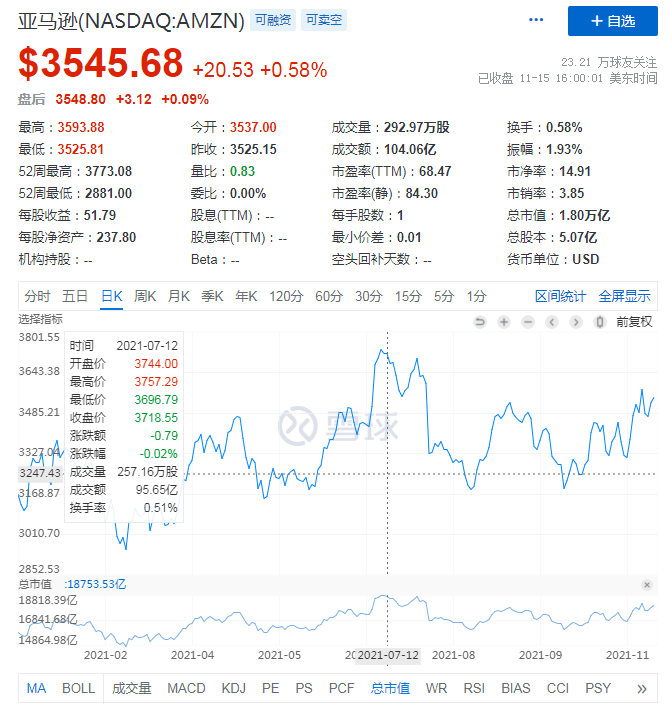Select the 分时 intraday tab

point(37,296)
